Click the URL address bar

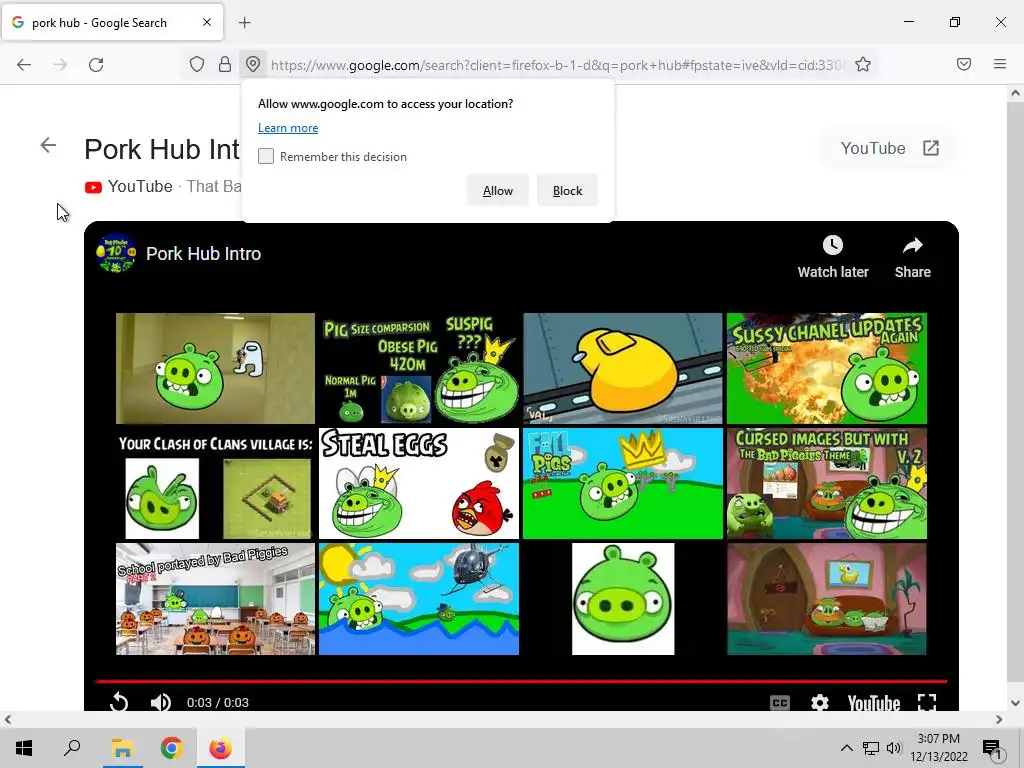click(x=555, y=65)
